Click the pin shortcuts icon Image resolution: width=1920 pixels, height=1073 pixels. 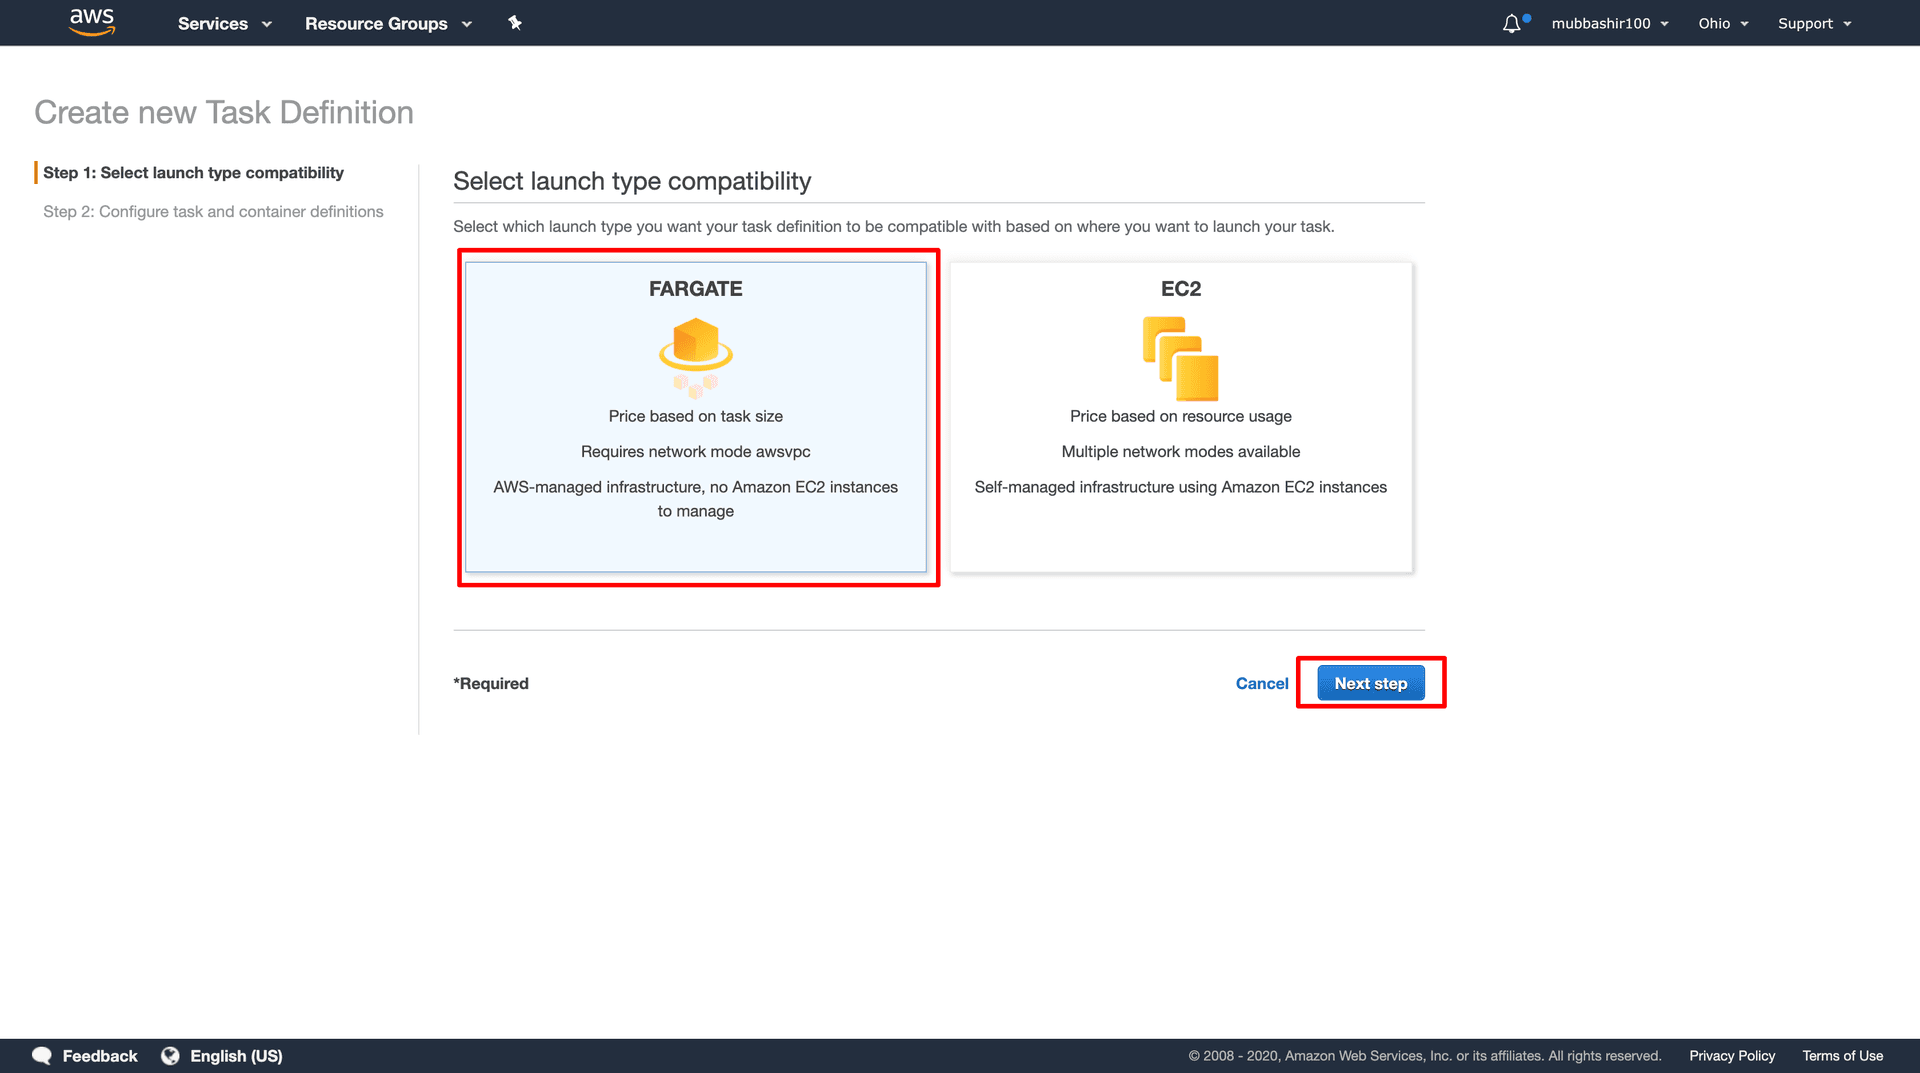(515, 22)
